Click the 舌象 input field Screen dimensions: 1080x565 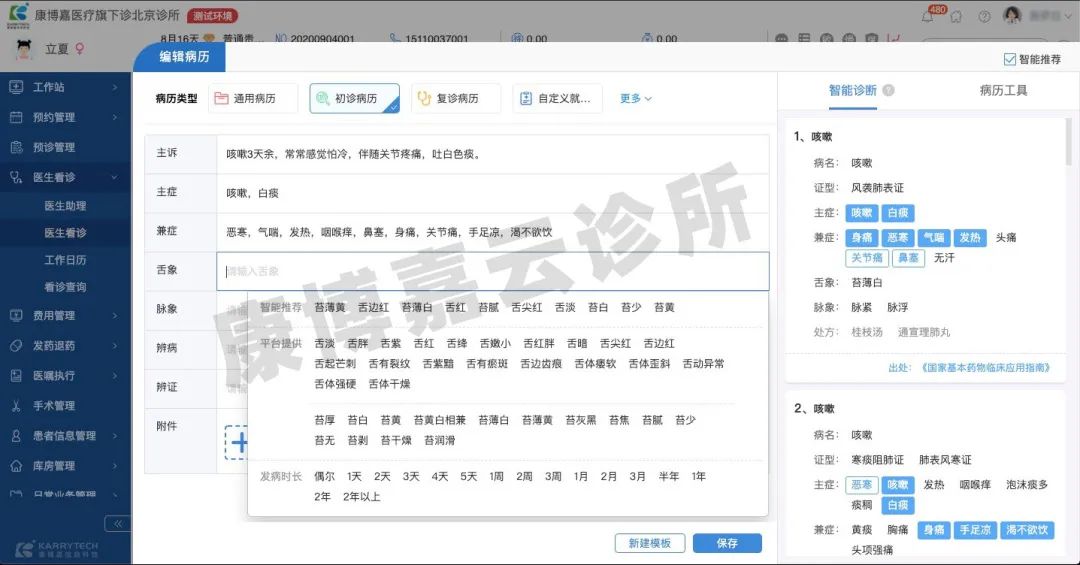(x=492, y=271)
